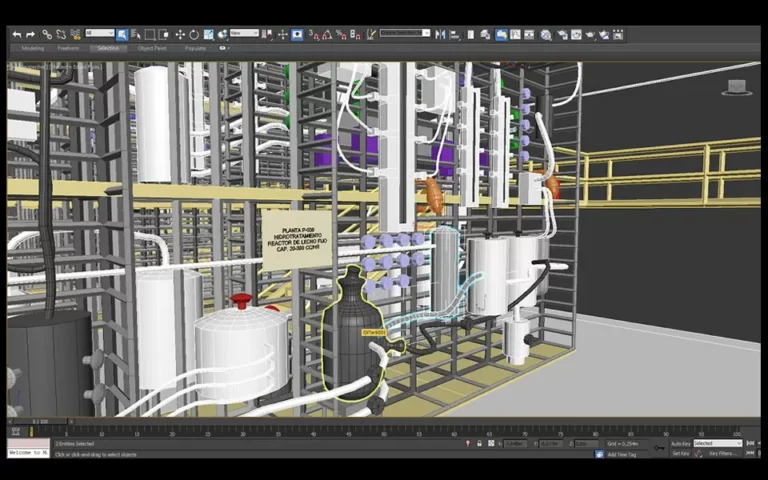Select the Select and Link tool
The width and height of the screenshot is (768, 480).
(47, 34)
